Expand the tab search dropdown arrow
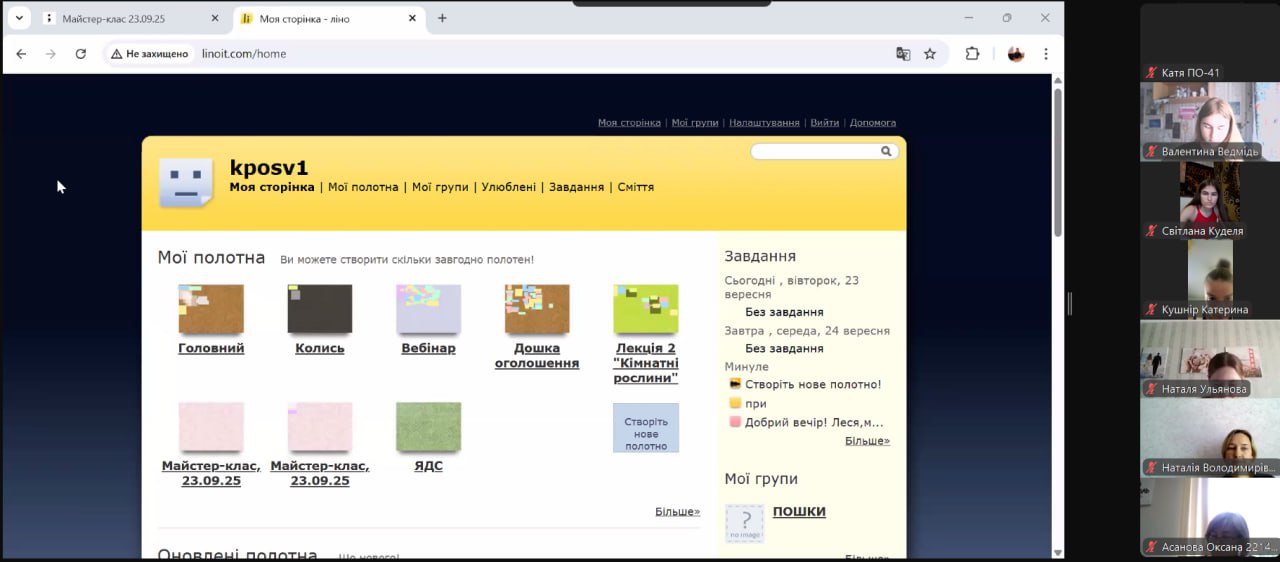Screen dimensions: 1280x562 [x=18, y=18]
